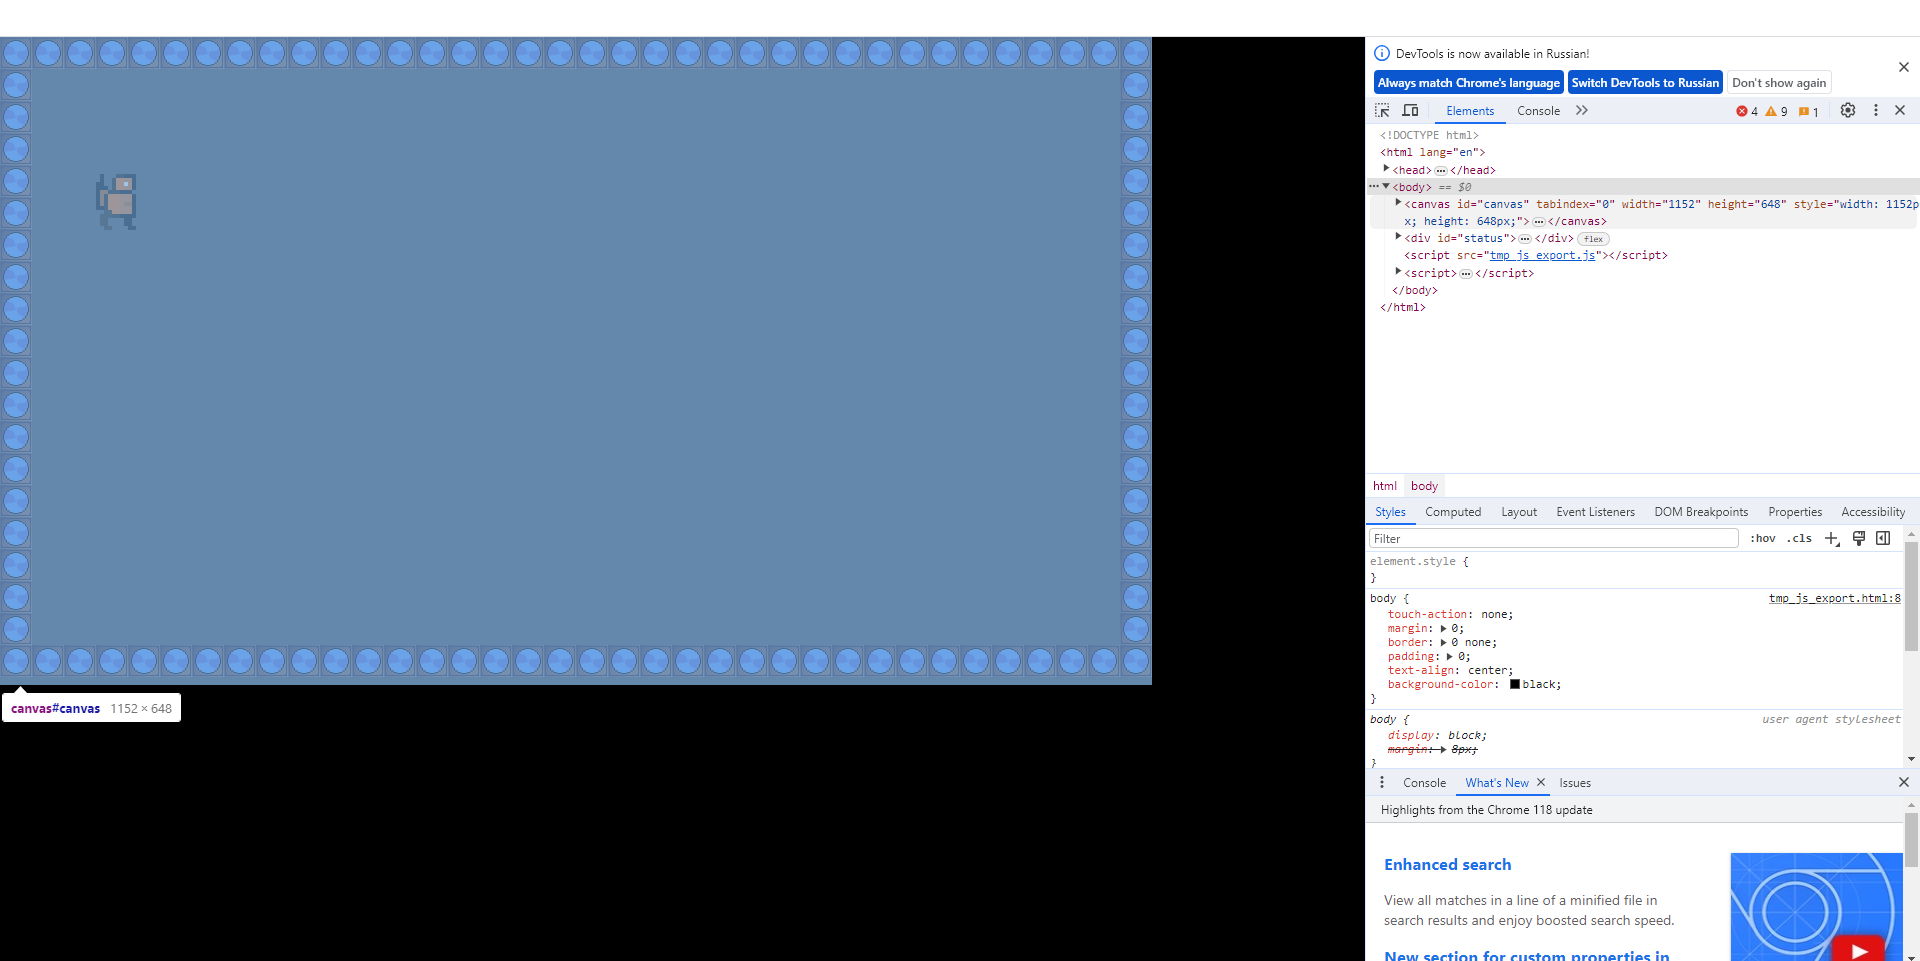This screenshot has width=1920, height=961.
Task: Open the Layout tab
Action: click(1519, 512)
